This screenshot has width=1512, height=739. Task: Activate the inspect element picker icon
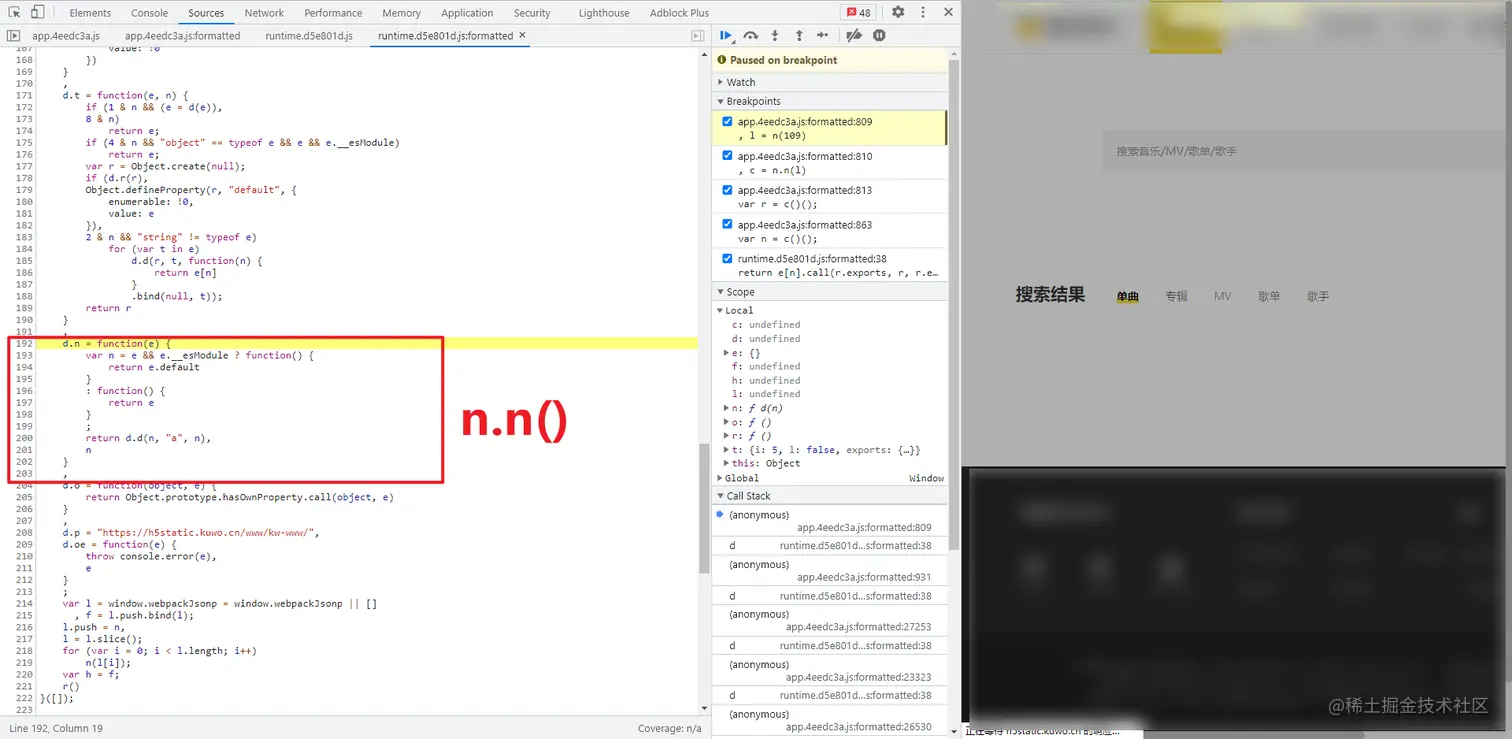14,12
